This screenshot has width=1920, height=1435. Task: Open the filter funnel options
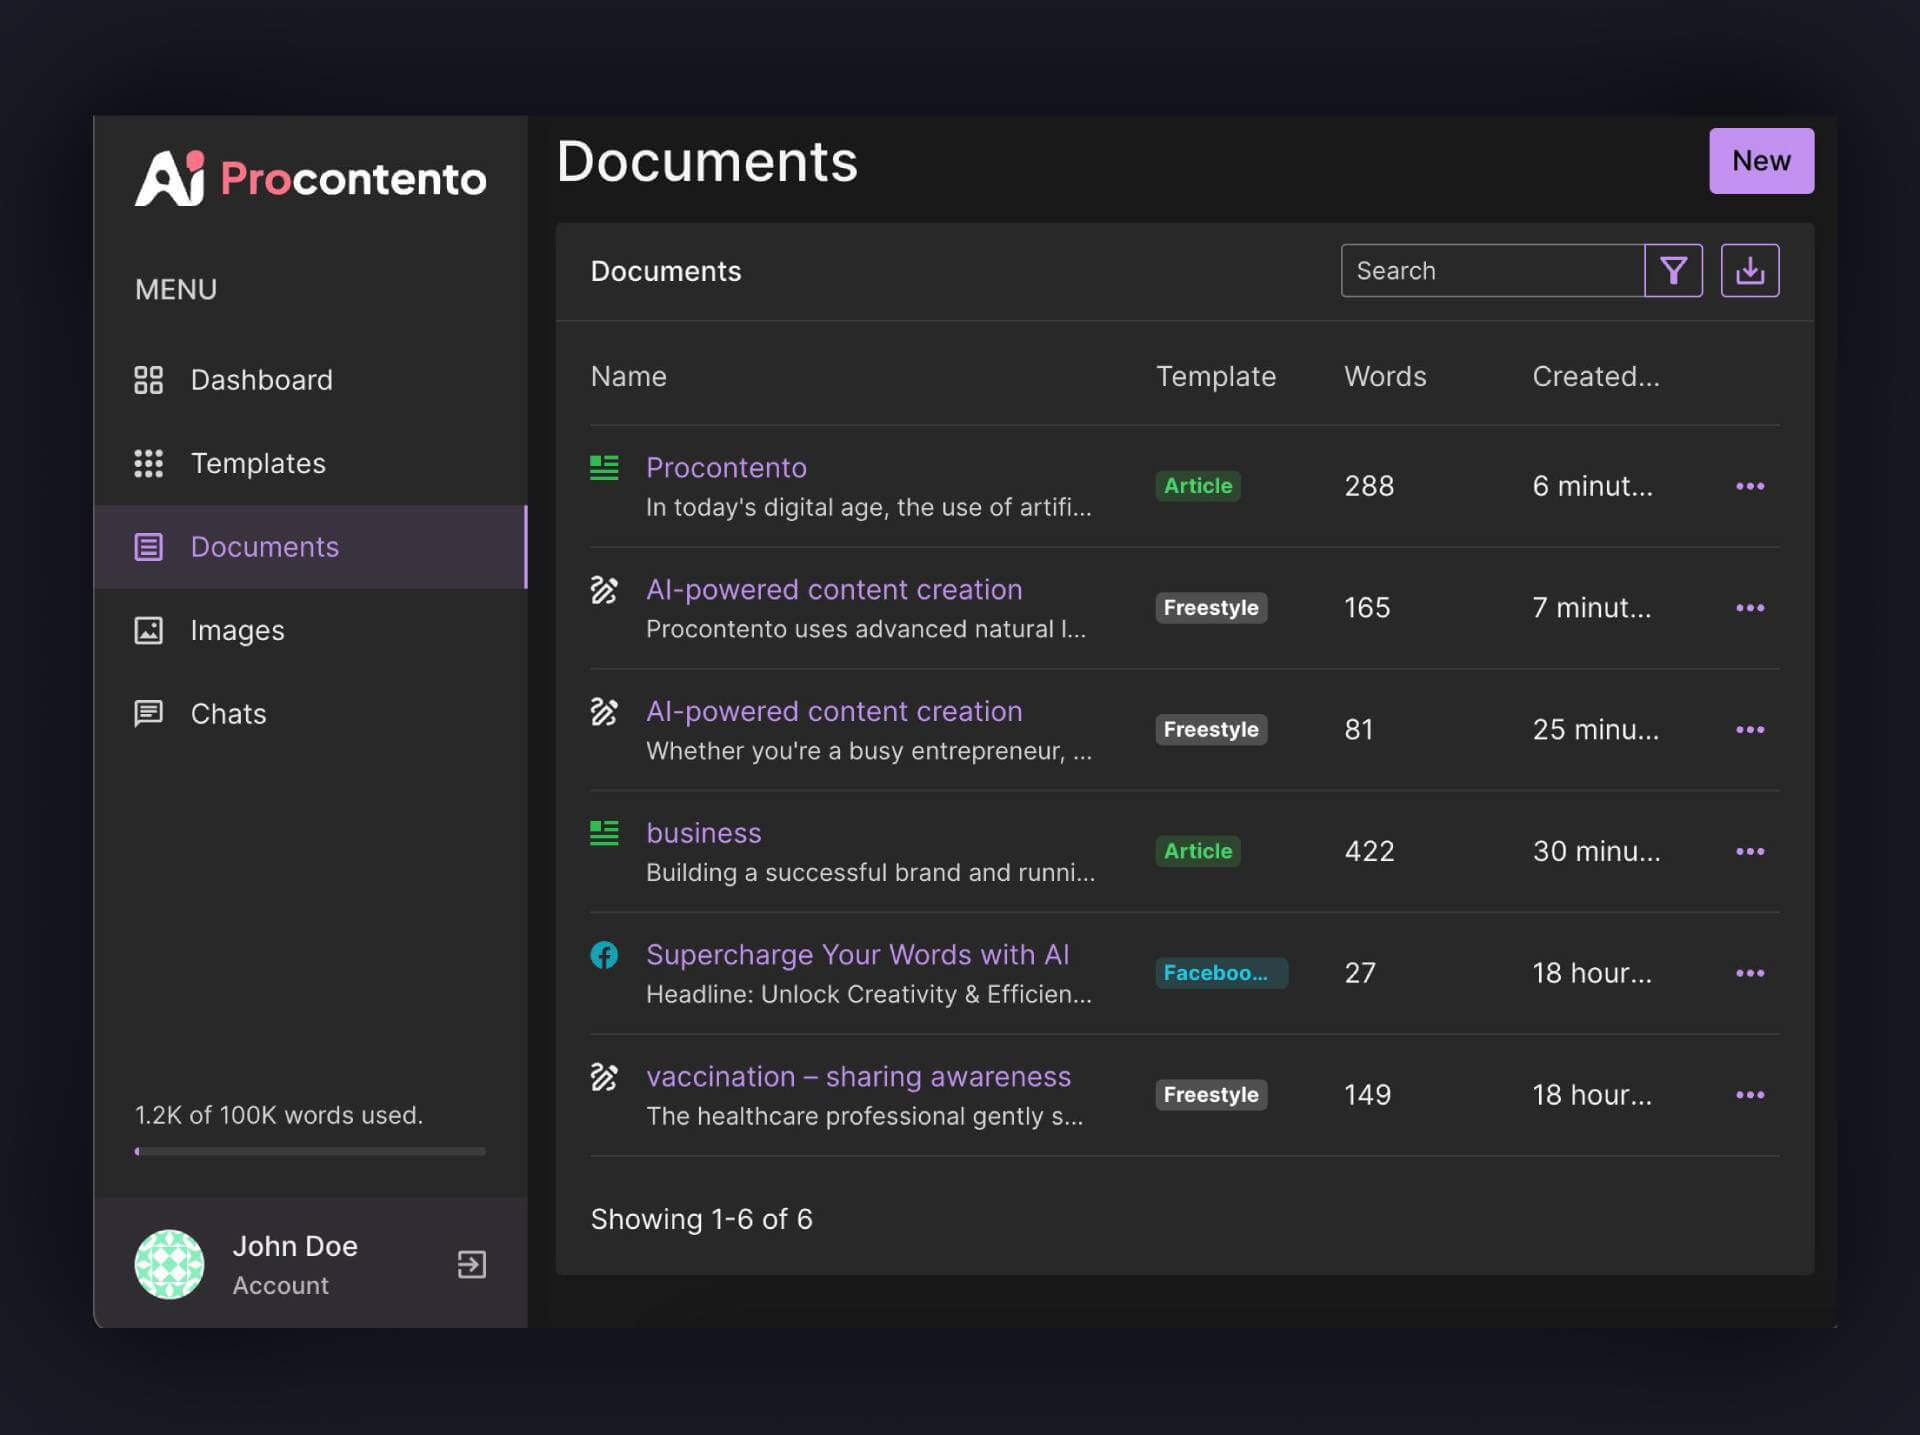coord(1673,271)
